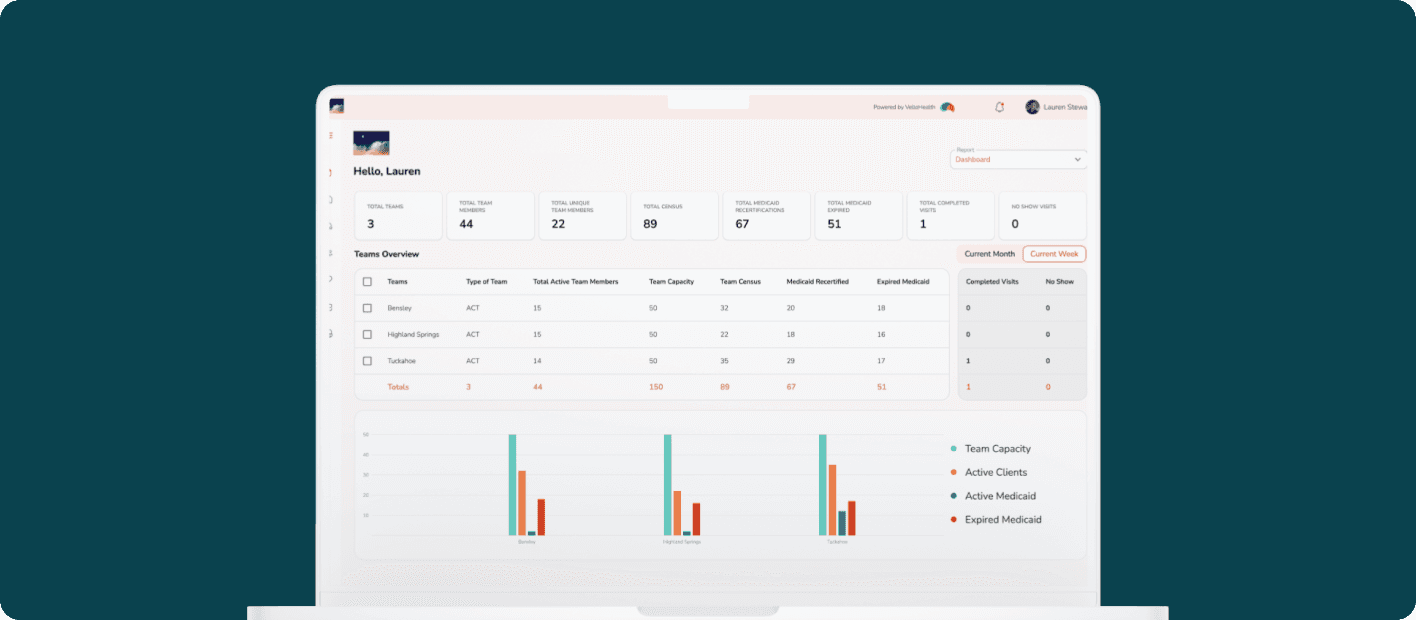Image resolution: width=1416 pixels, height=620 pixels.
Task: Click the Active Medicaid legend dot
Action: [954, 496]
